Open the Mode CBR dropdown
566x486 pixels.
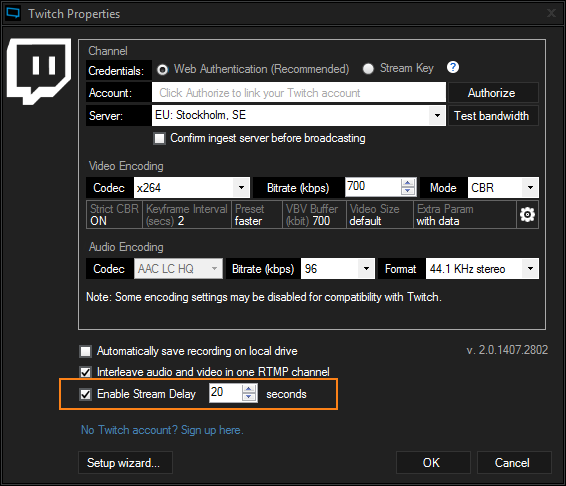click(530, 188)
